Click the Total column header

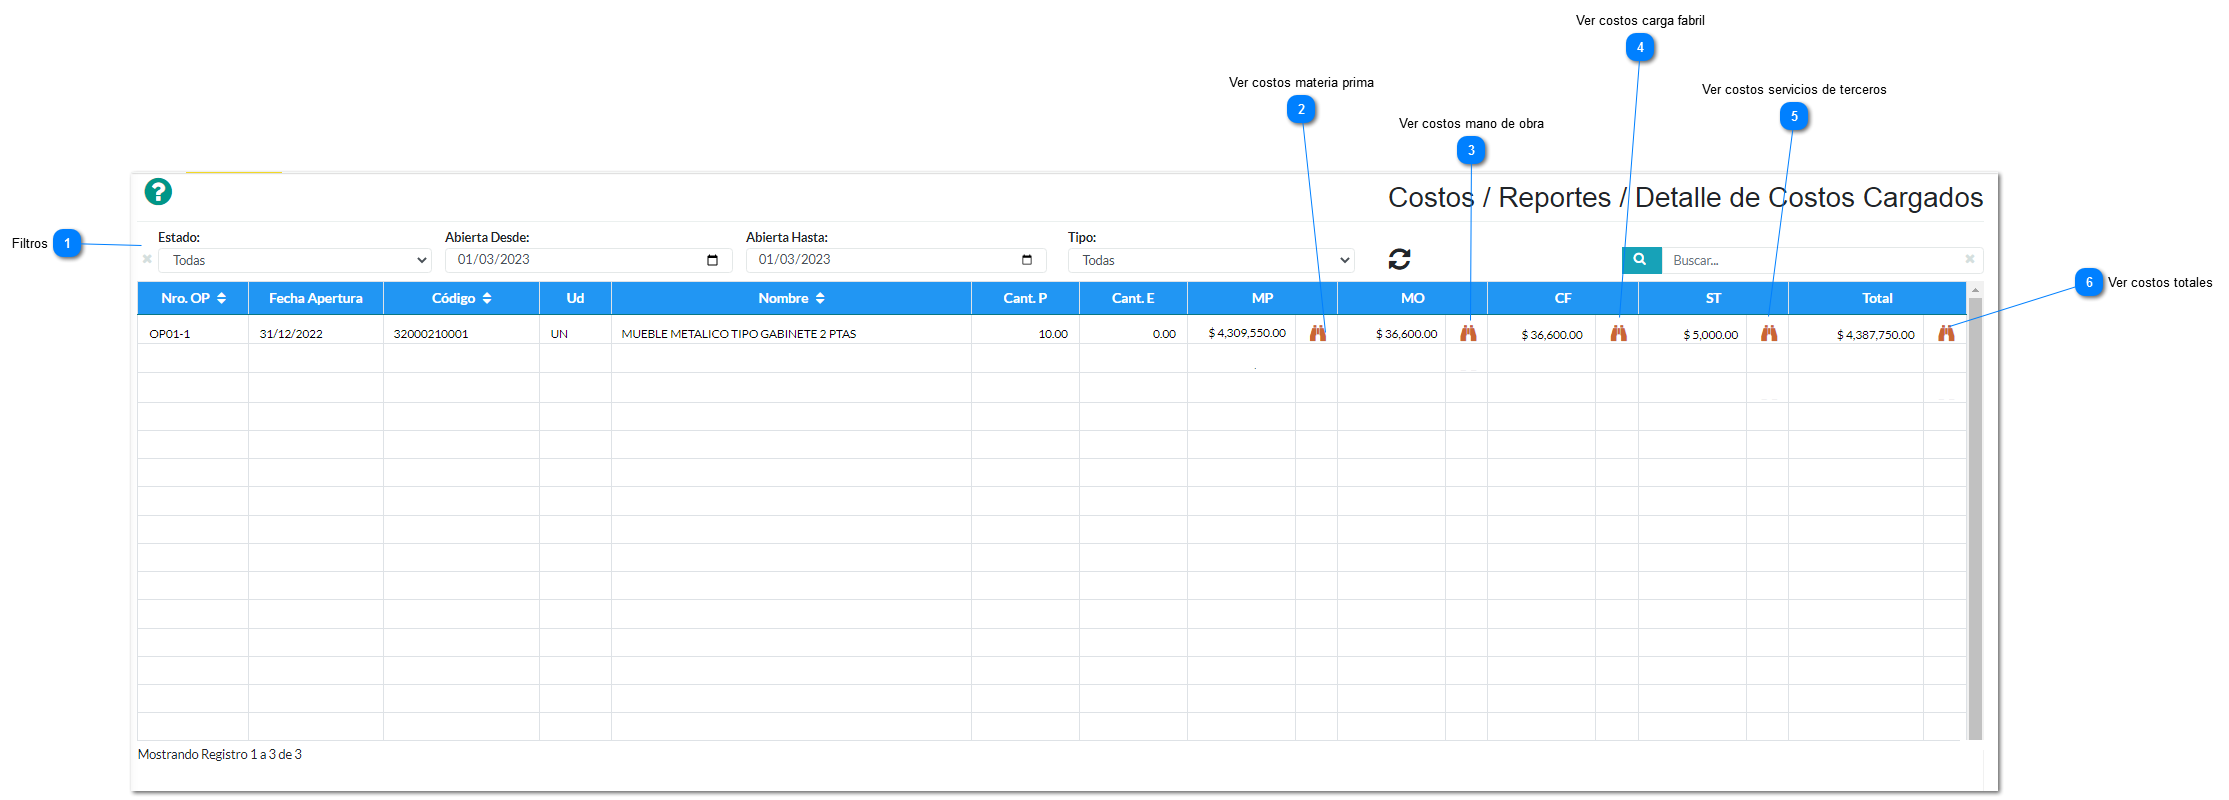point(1877,298)
